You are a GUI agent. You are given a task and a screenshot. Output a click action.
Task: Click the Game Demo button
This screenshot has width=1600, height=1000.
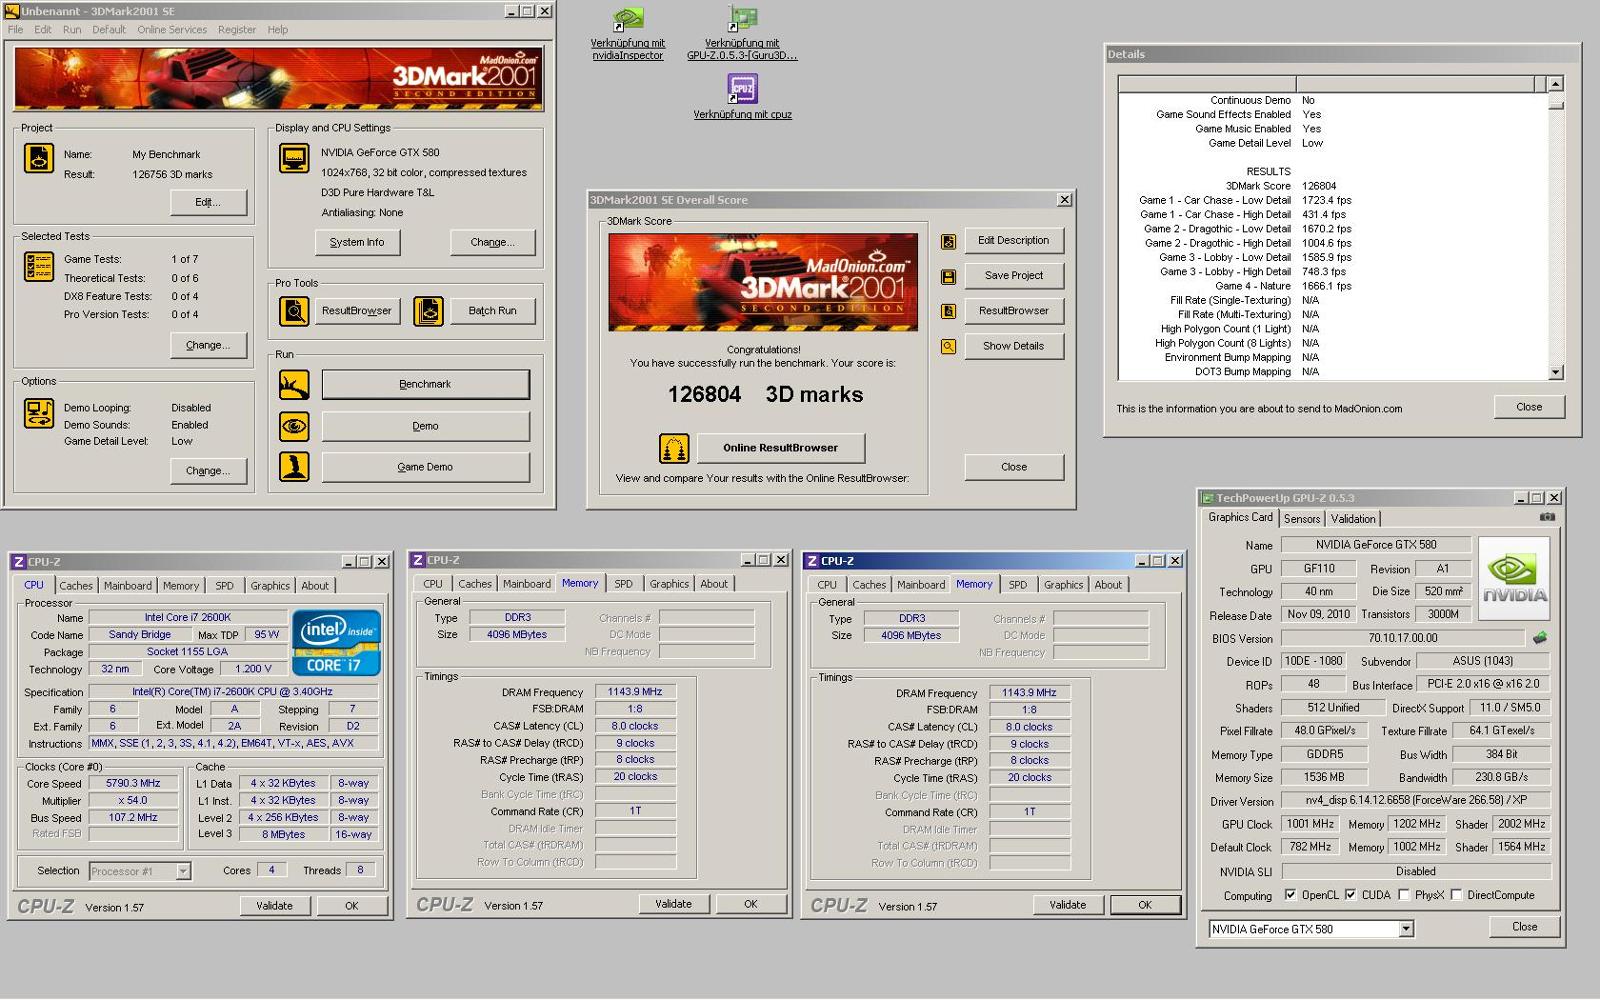pyautogui.click(x=425, y=467)
